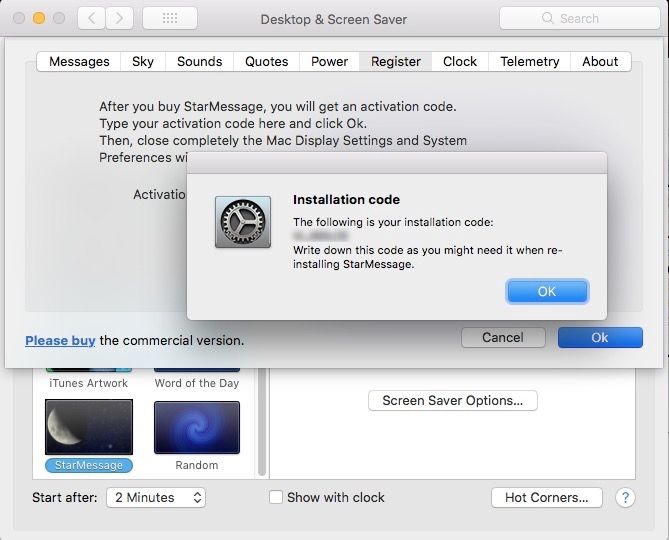Screen dimensions: 669x540
Task: Select the Quotes tab
Action: (267, 61)
